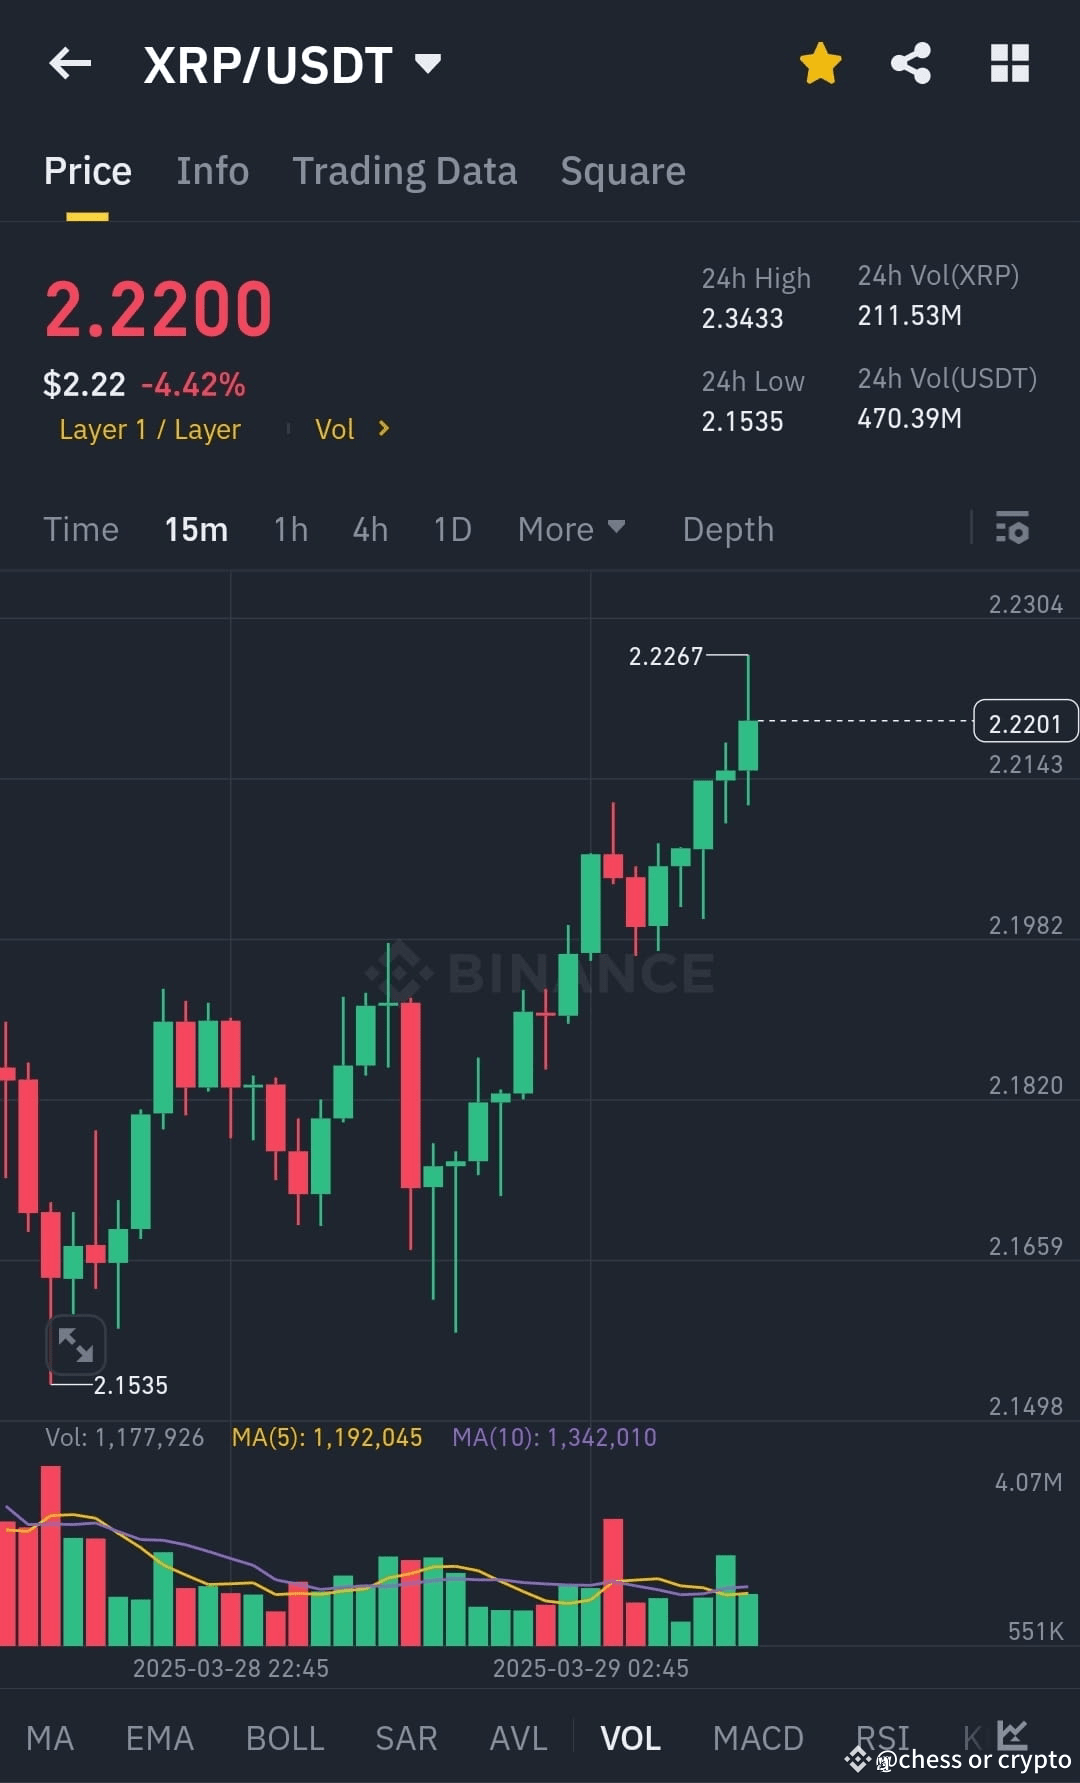
Task: Switch to the Trading Data tab
Action: (x=404, y=171)
